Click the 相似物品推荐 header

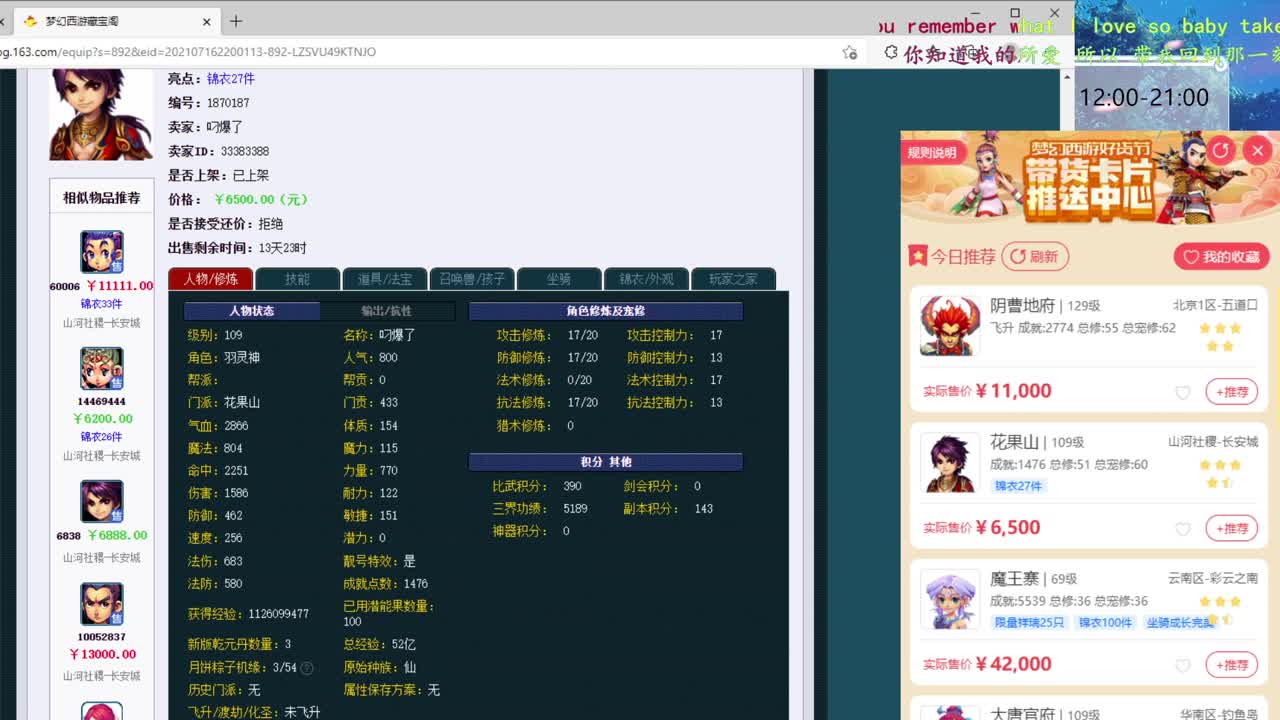click(101, 198)
